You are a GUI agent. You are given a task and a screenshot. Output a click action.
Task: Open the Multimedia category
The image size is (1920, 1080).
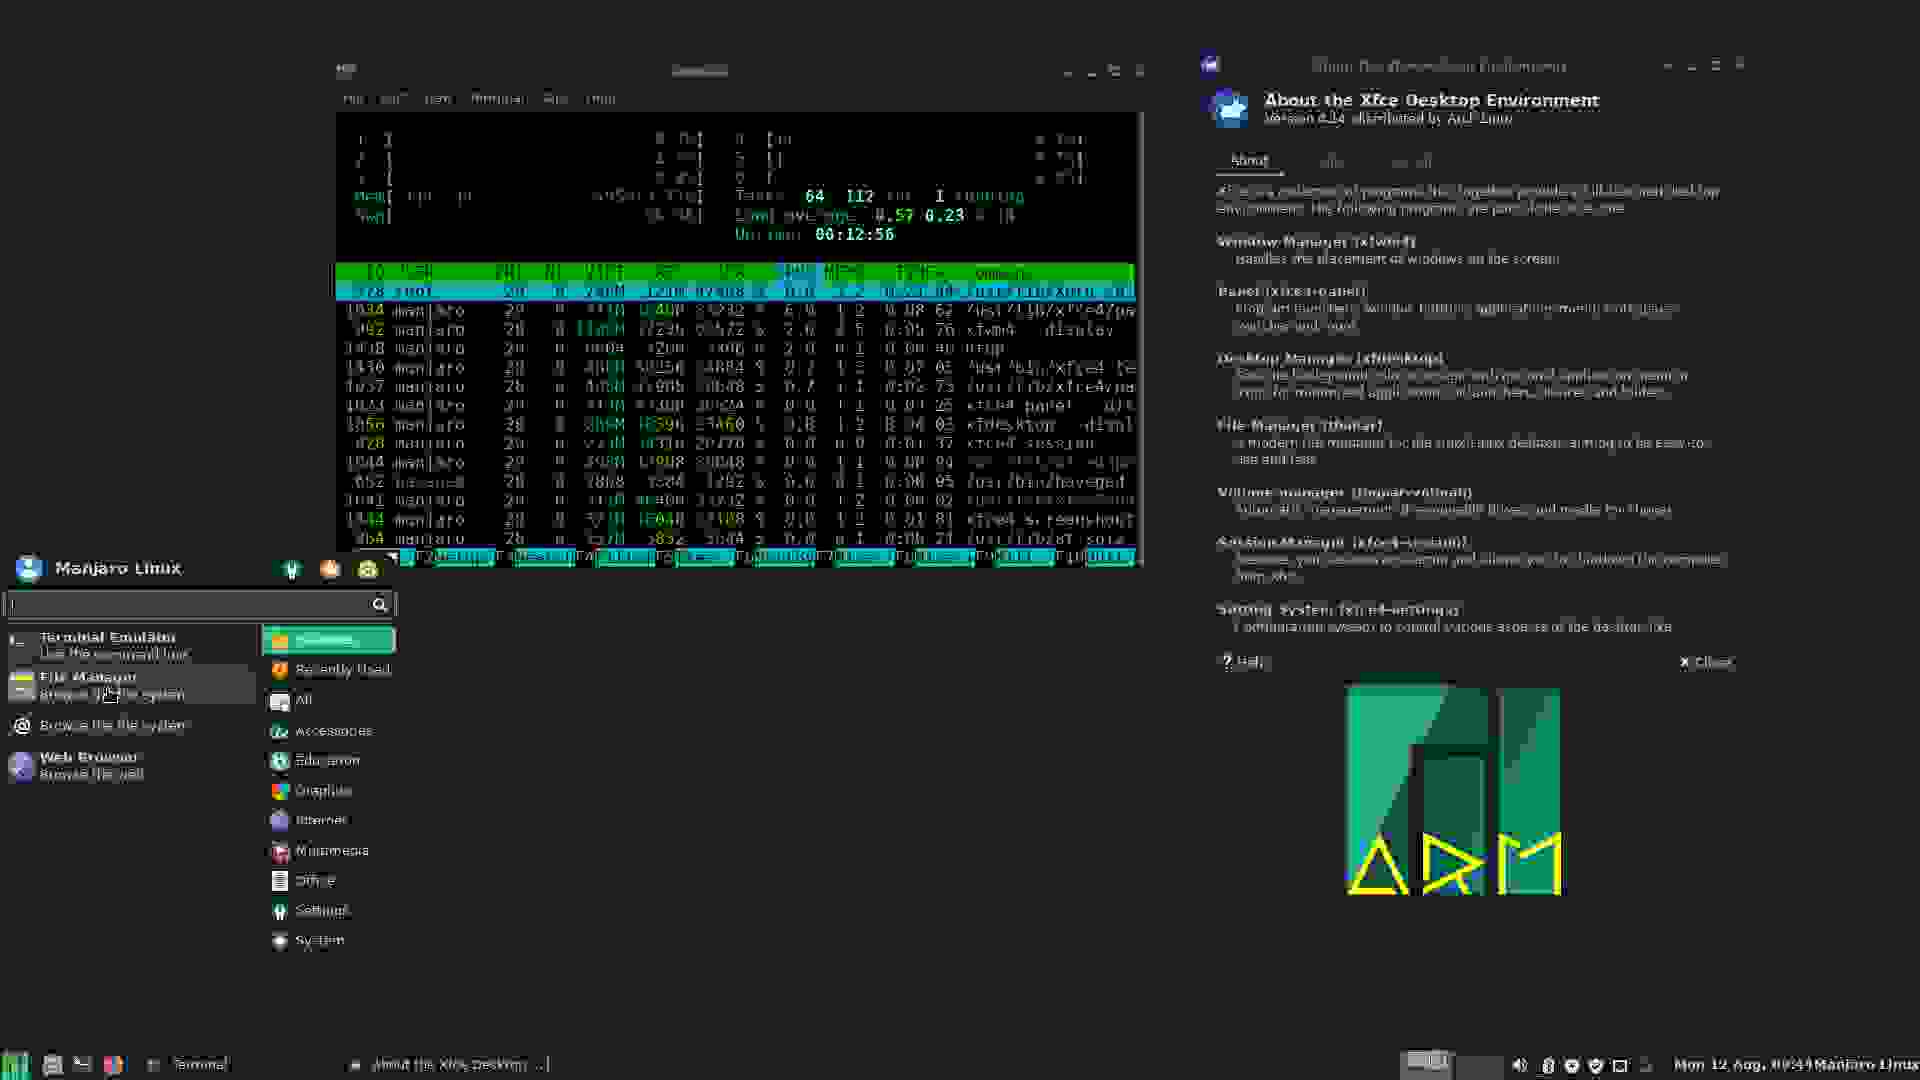pyautogui.click(x=331, y=851)
